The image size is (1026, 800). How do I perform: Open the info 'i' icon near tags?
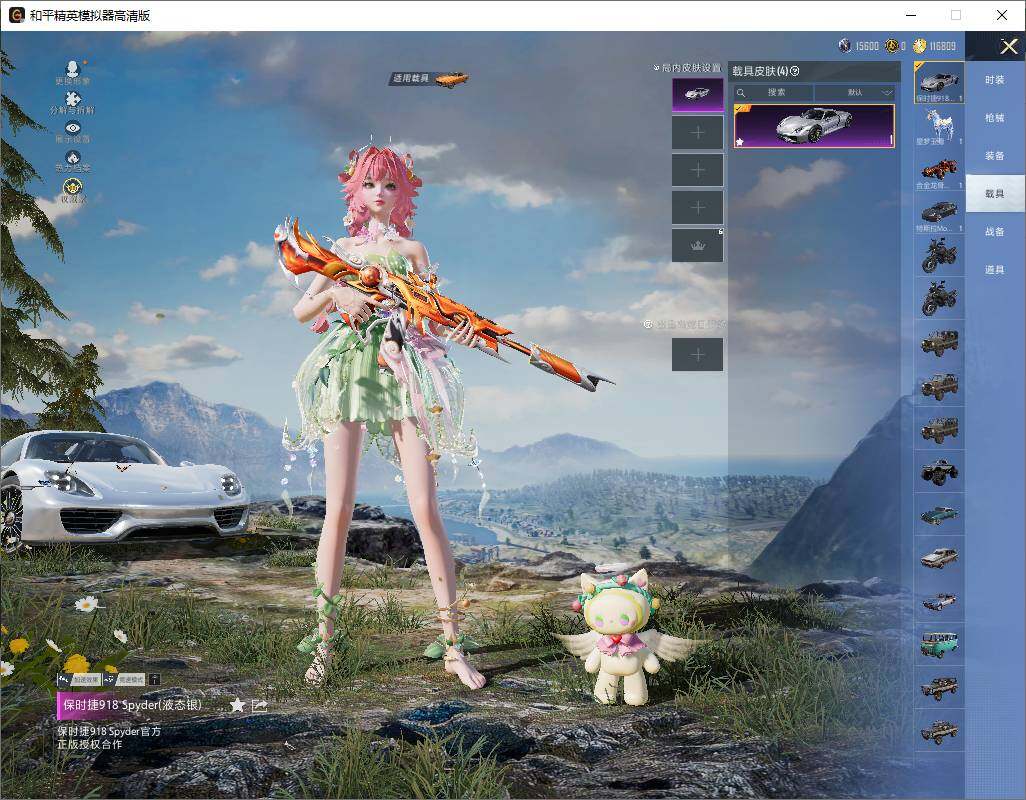pyautogui.click(x=154, y=680)
